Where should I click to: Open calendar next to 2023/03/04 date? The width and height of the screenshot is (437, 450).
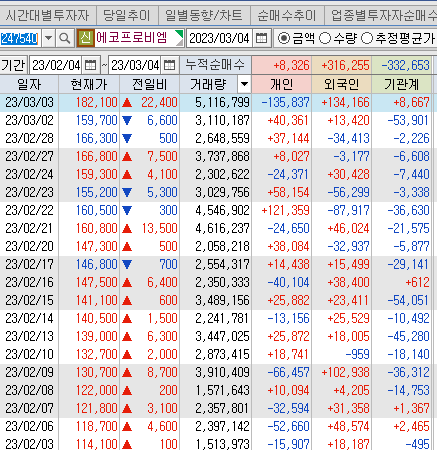[262, 38]
